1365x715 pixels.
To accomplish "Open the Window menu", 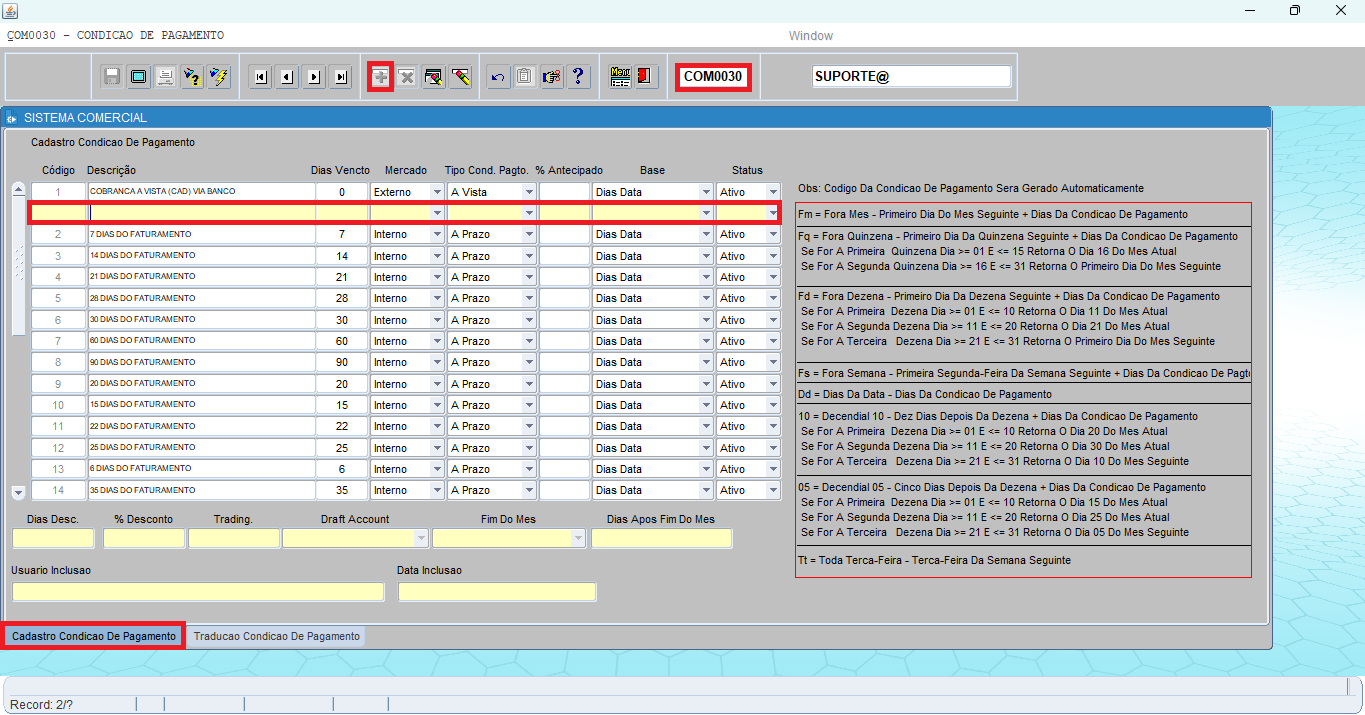I will pos(810,36).
